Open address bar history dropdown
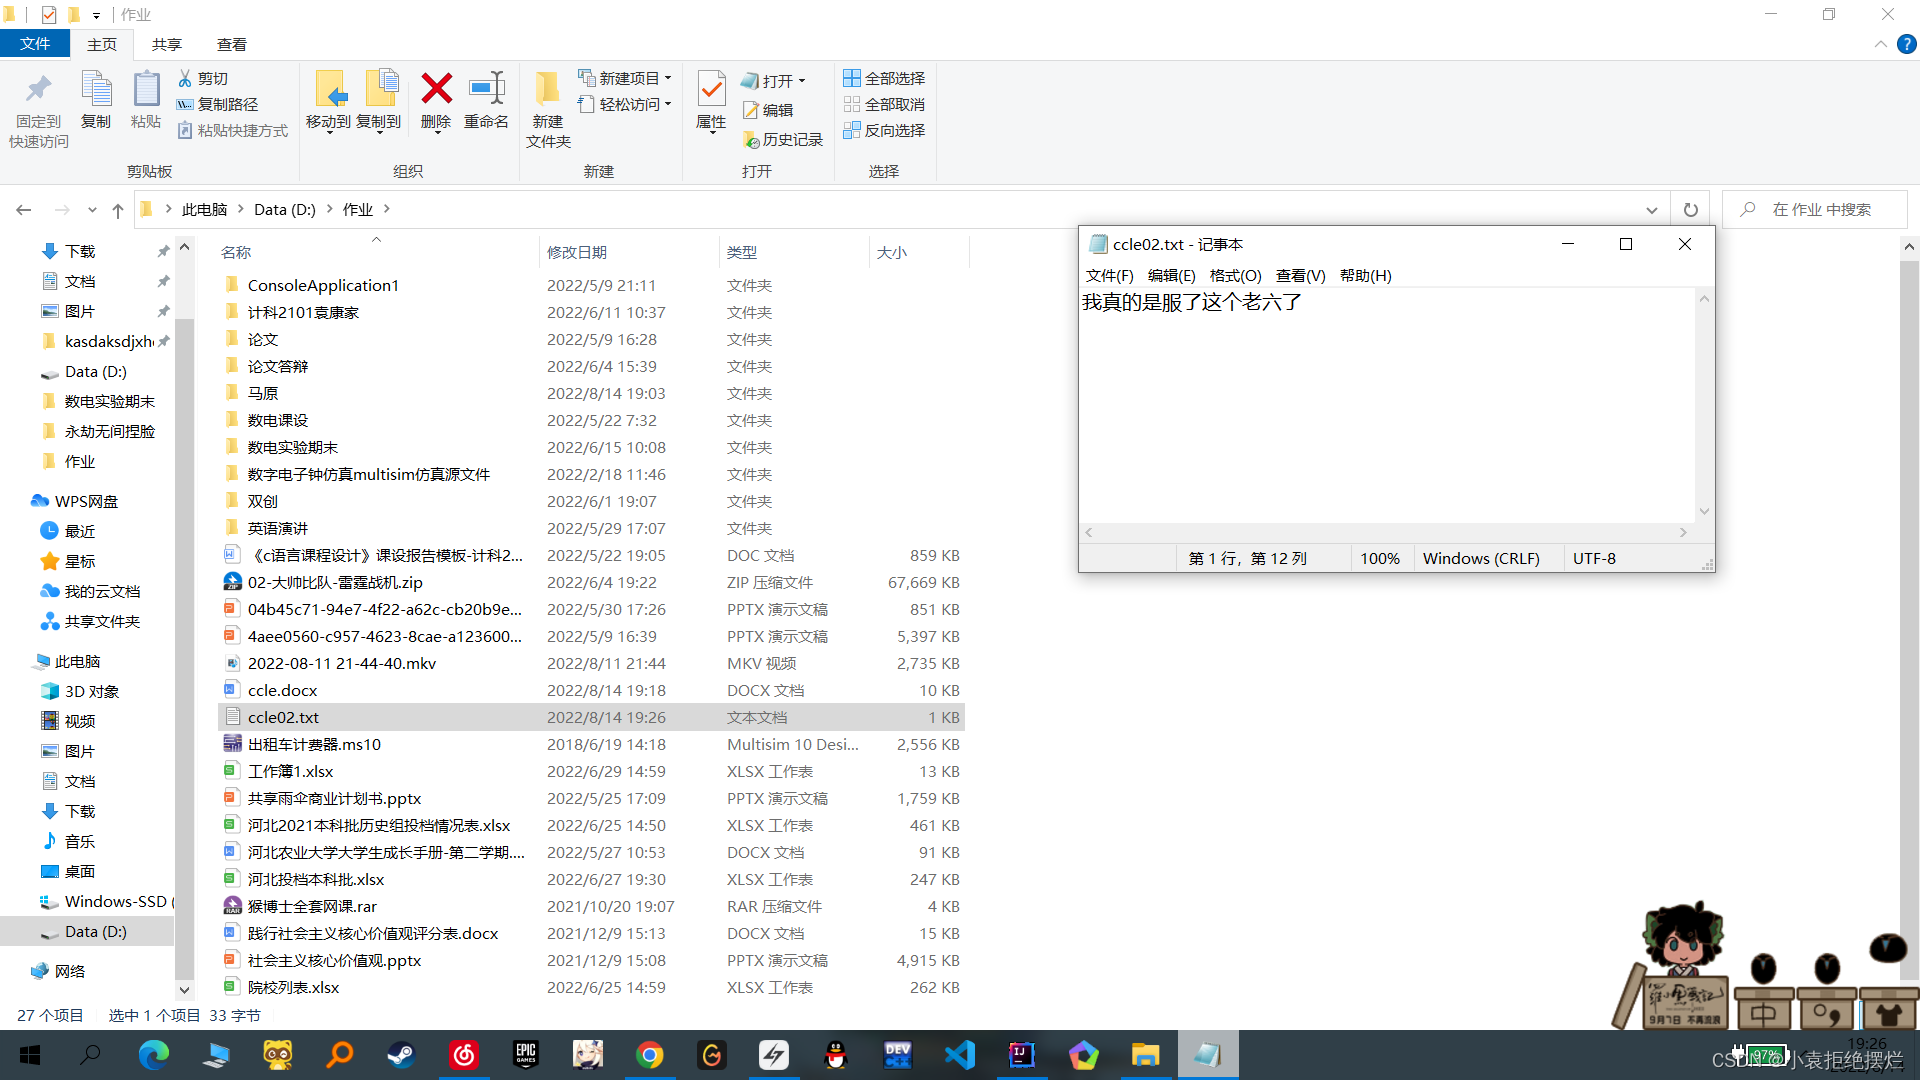1920x1080 pixels. click(x=1651, y=210)
